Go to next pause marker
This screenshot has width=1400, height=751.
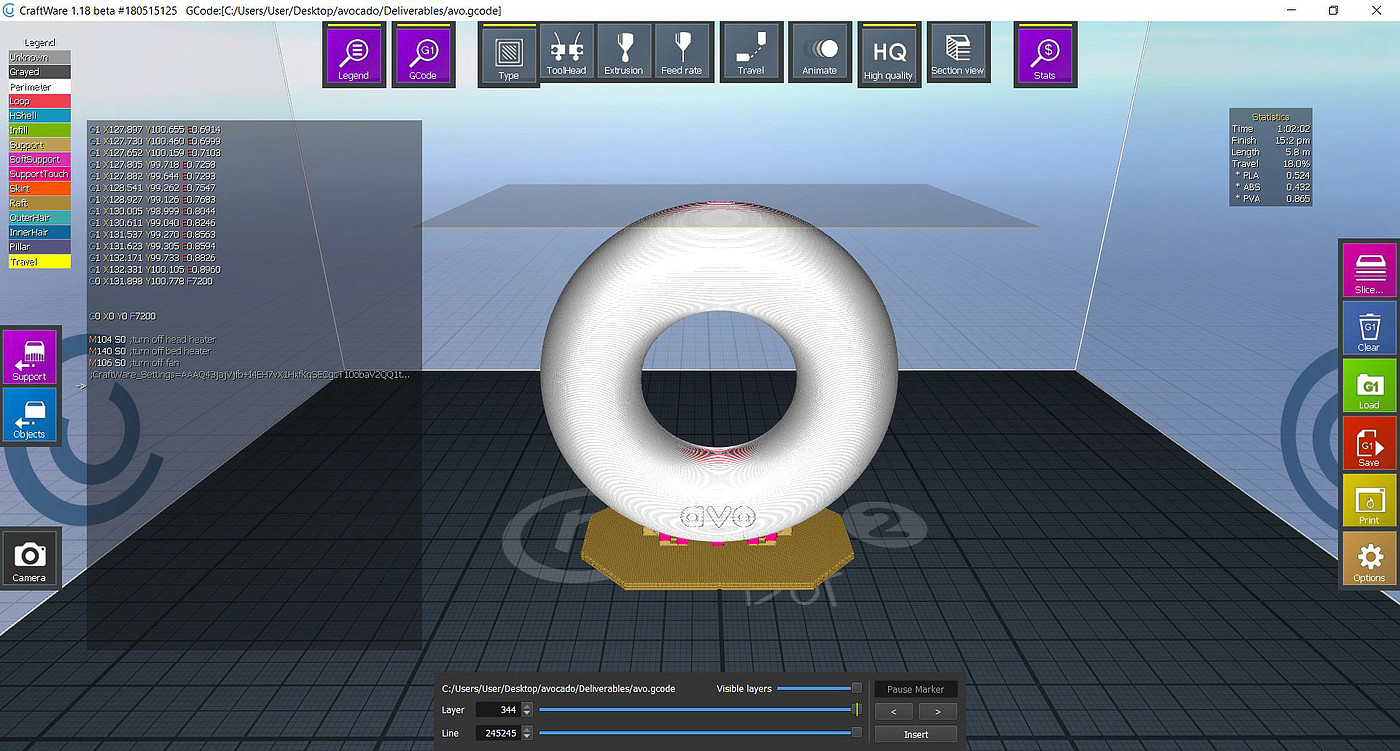[937, 712]
